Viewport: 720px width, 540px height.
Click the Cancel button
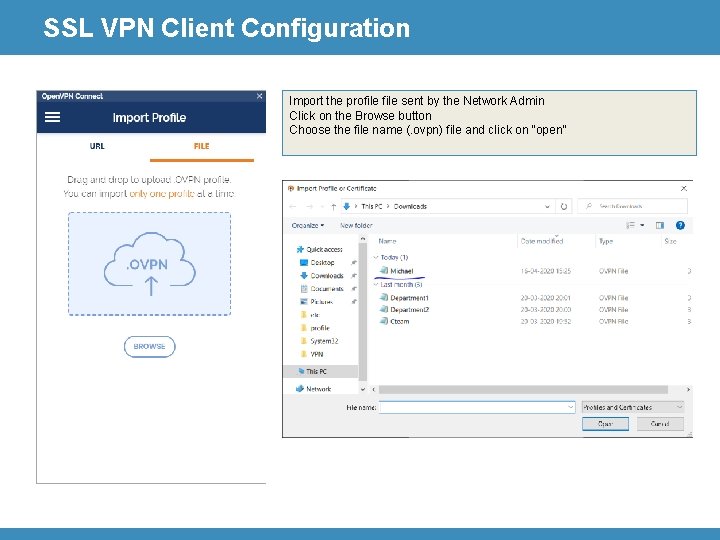(660, 424)
